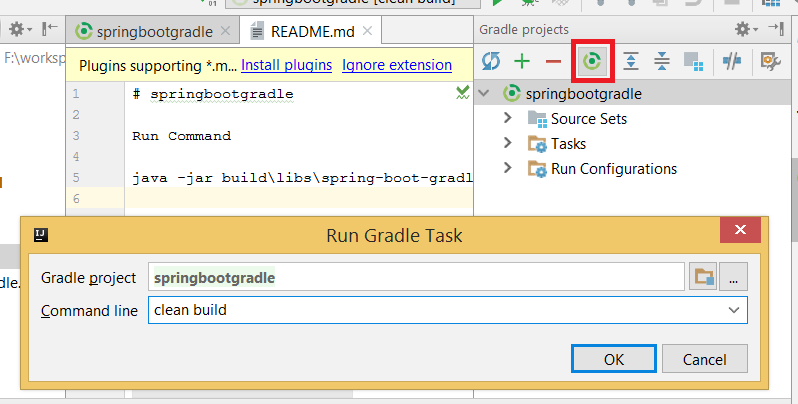
Task: Open project panel gear settings
Action: 20,30
